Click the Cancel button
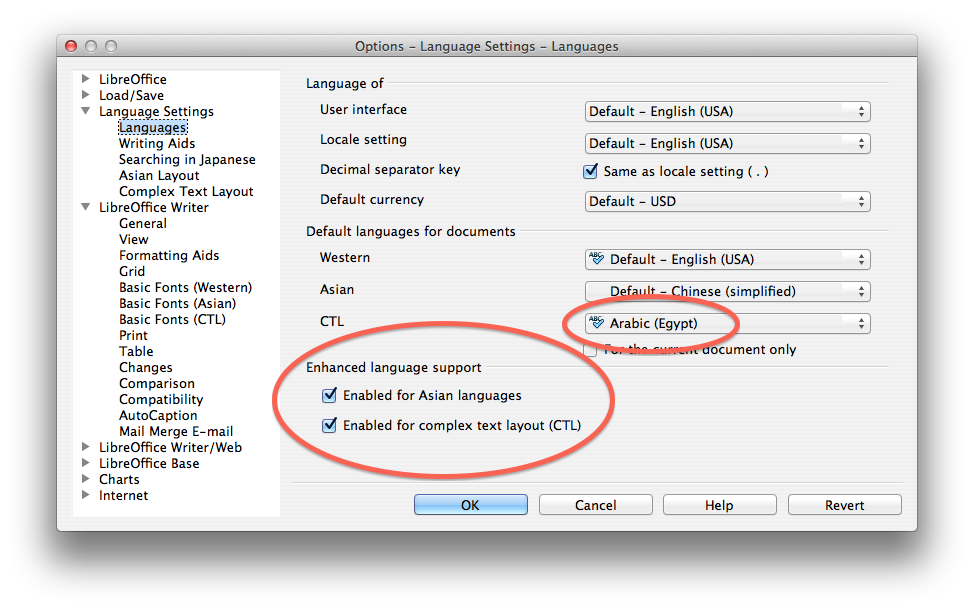This screenshot has height=610, width=974. pos(596,505)
